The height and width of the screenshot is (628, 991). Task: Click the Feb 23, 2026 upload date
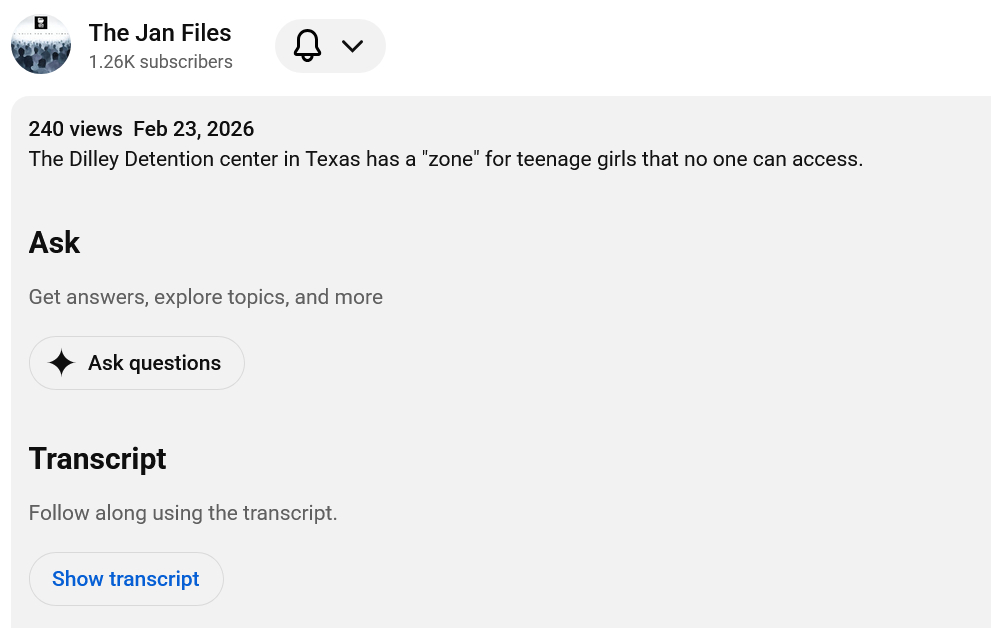193,129
